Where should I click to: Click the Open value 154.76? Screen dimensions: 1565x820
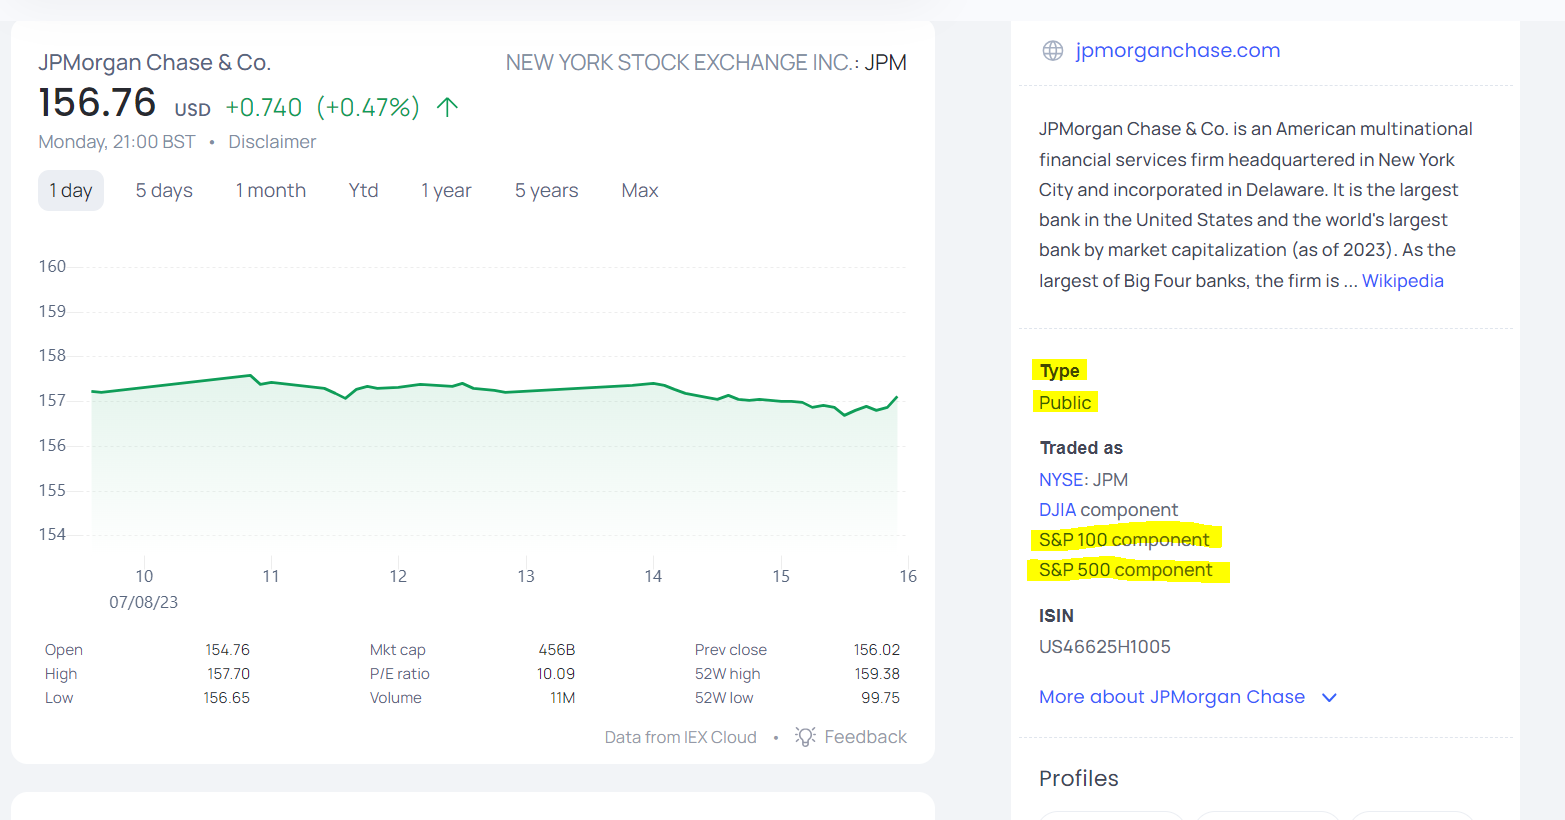point(228,650)
